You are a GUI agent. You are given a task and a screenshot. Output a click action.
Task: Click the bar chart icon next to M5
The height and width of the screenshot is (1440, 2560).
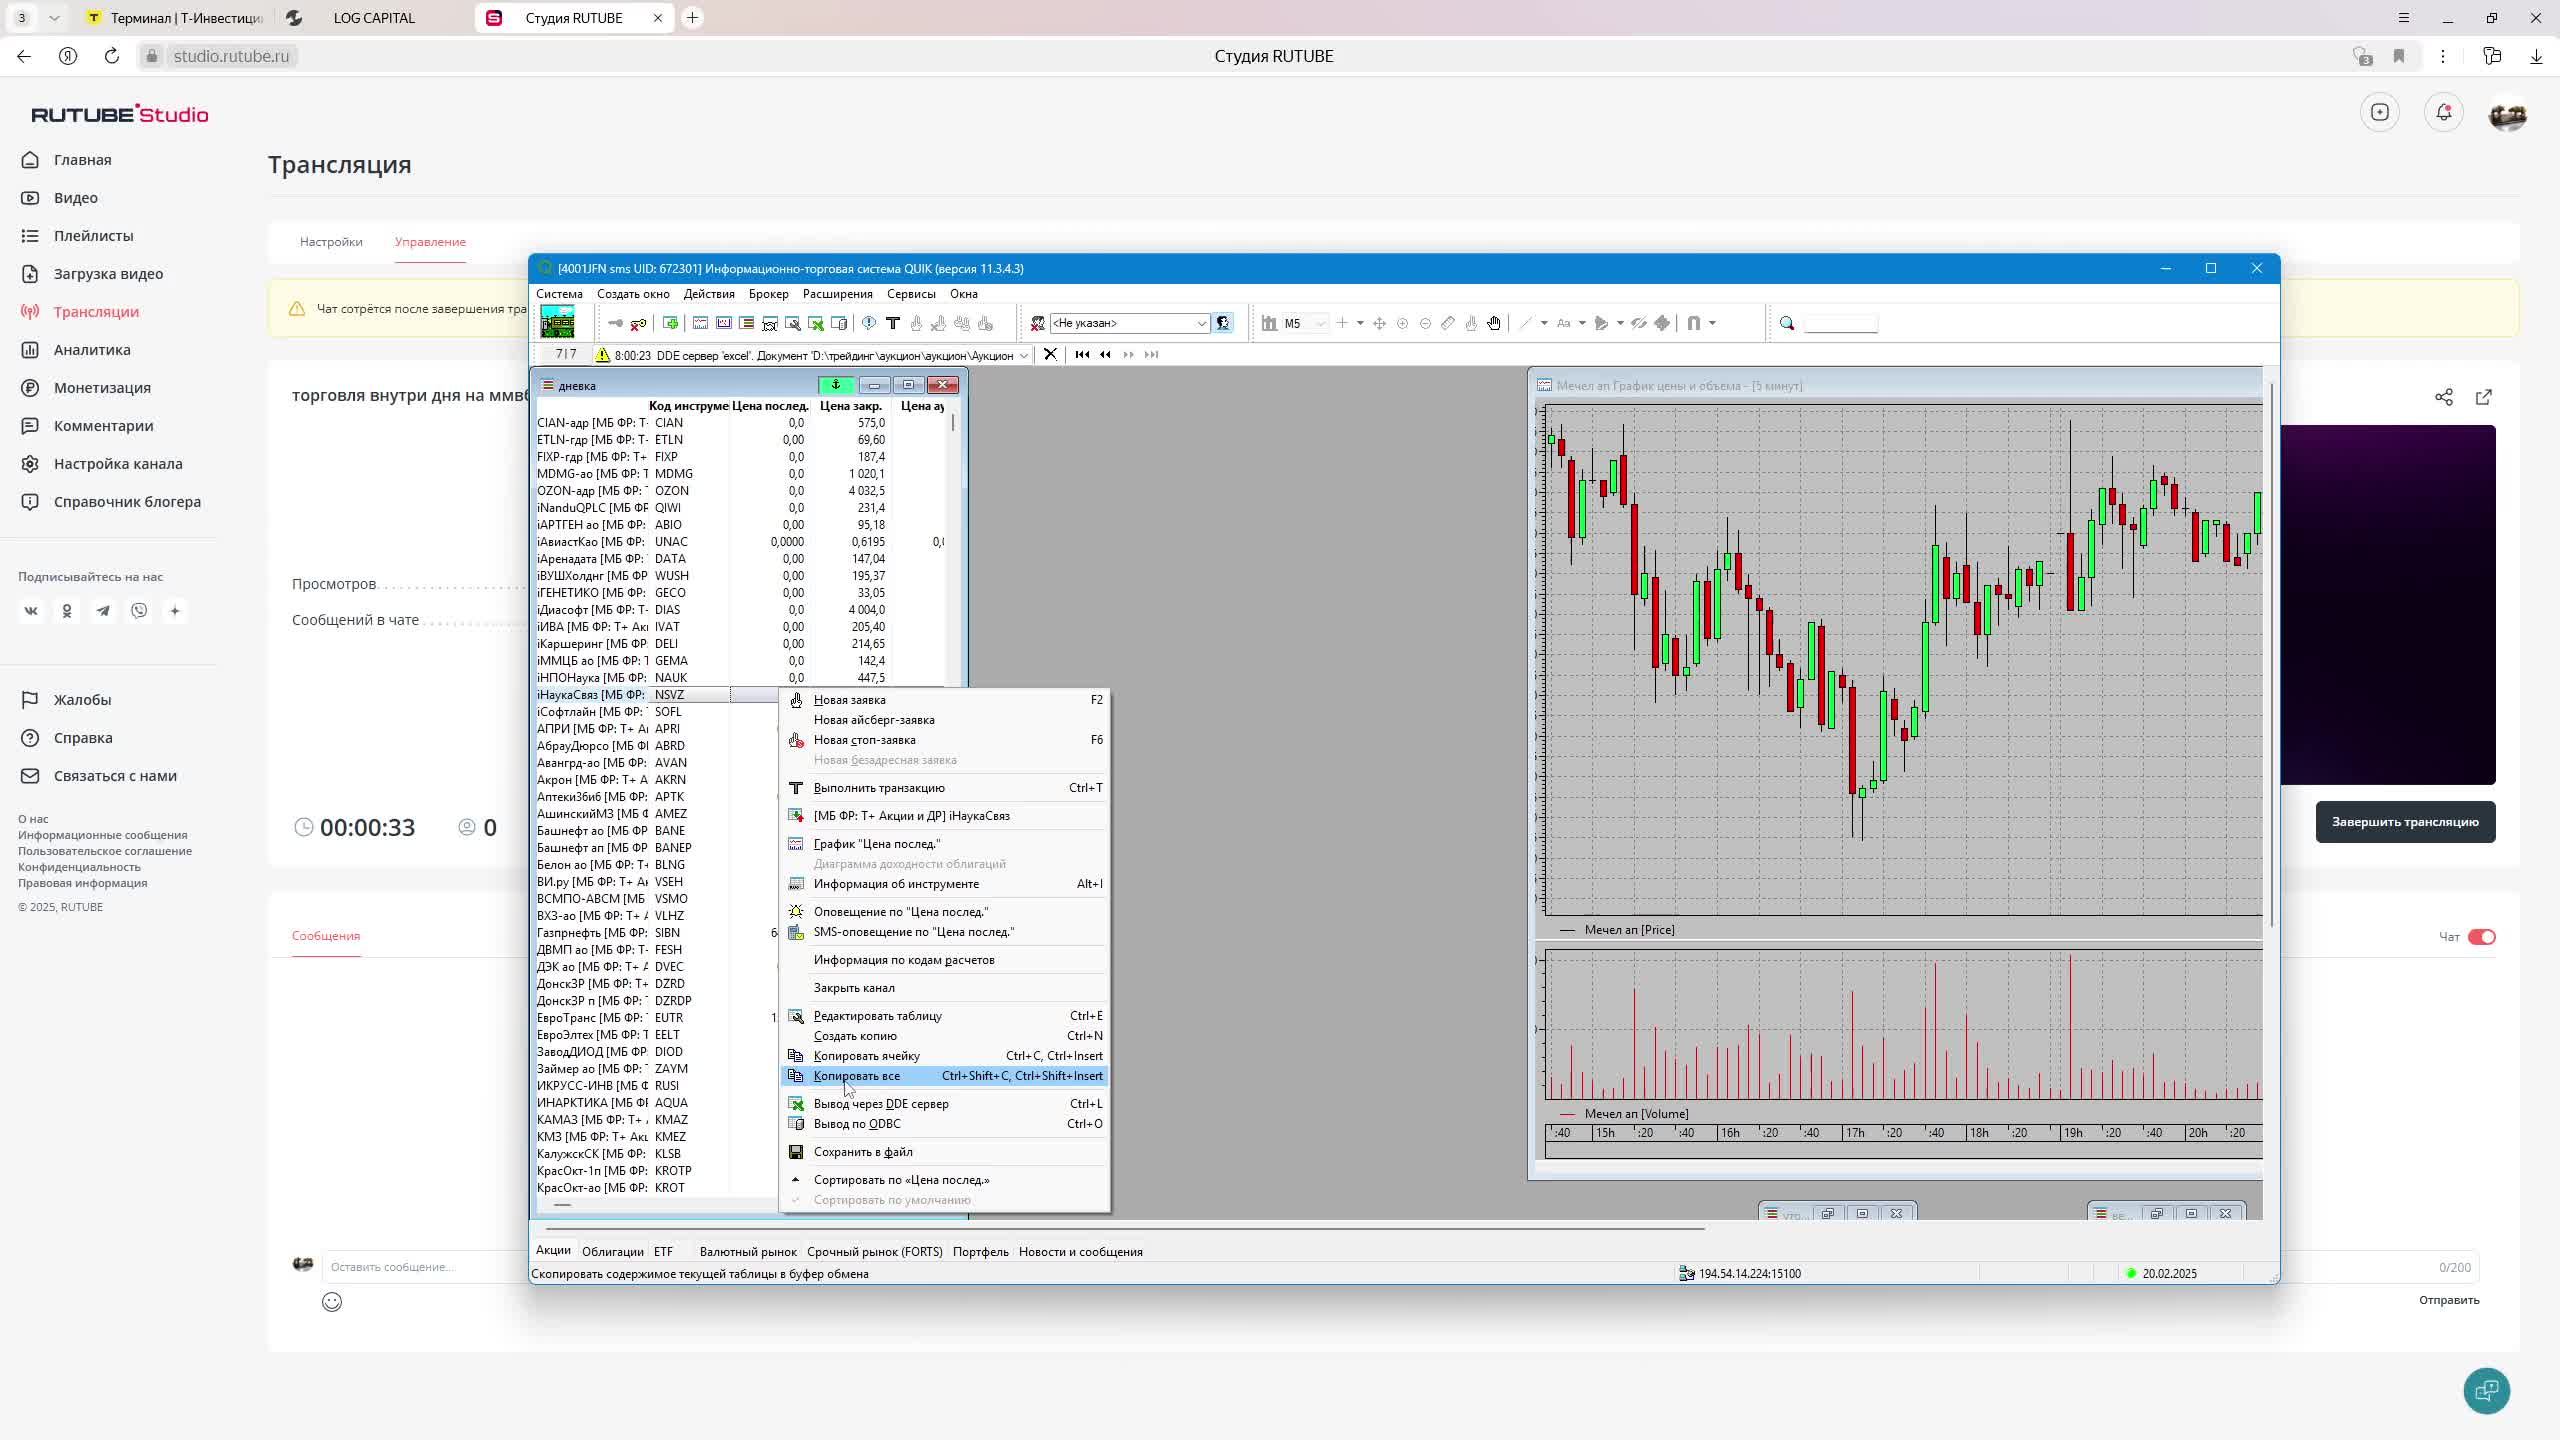(x=1269, y=323)
